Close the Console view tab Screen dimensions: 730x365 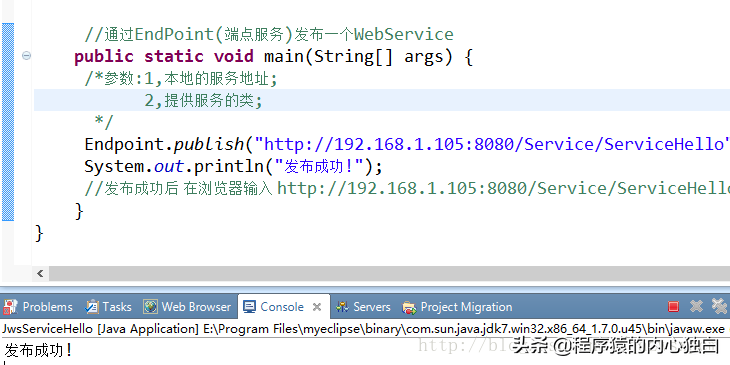pos(317,307)
